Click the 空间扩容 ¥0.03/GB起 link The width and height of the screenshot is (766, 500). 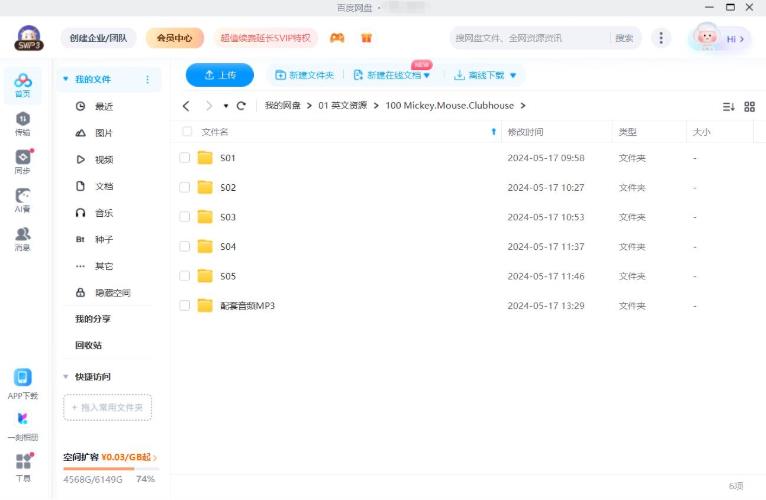[110, 457]
